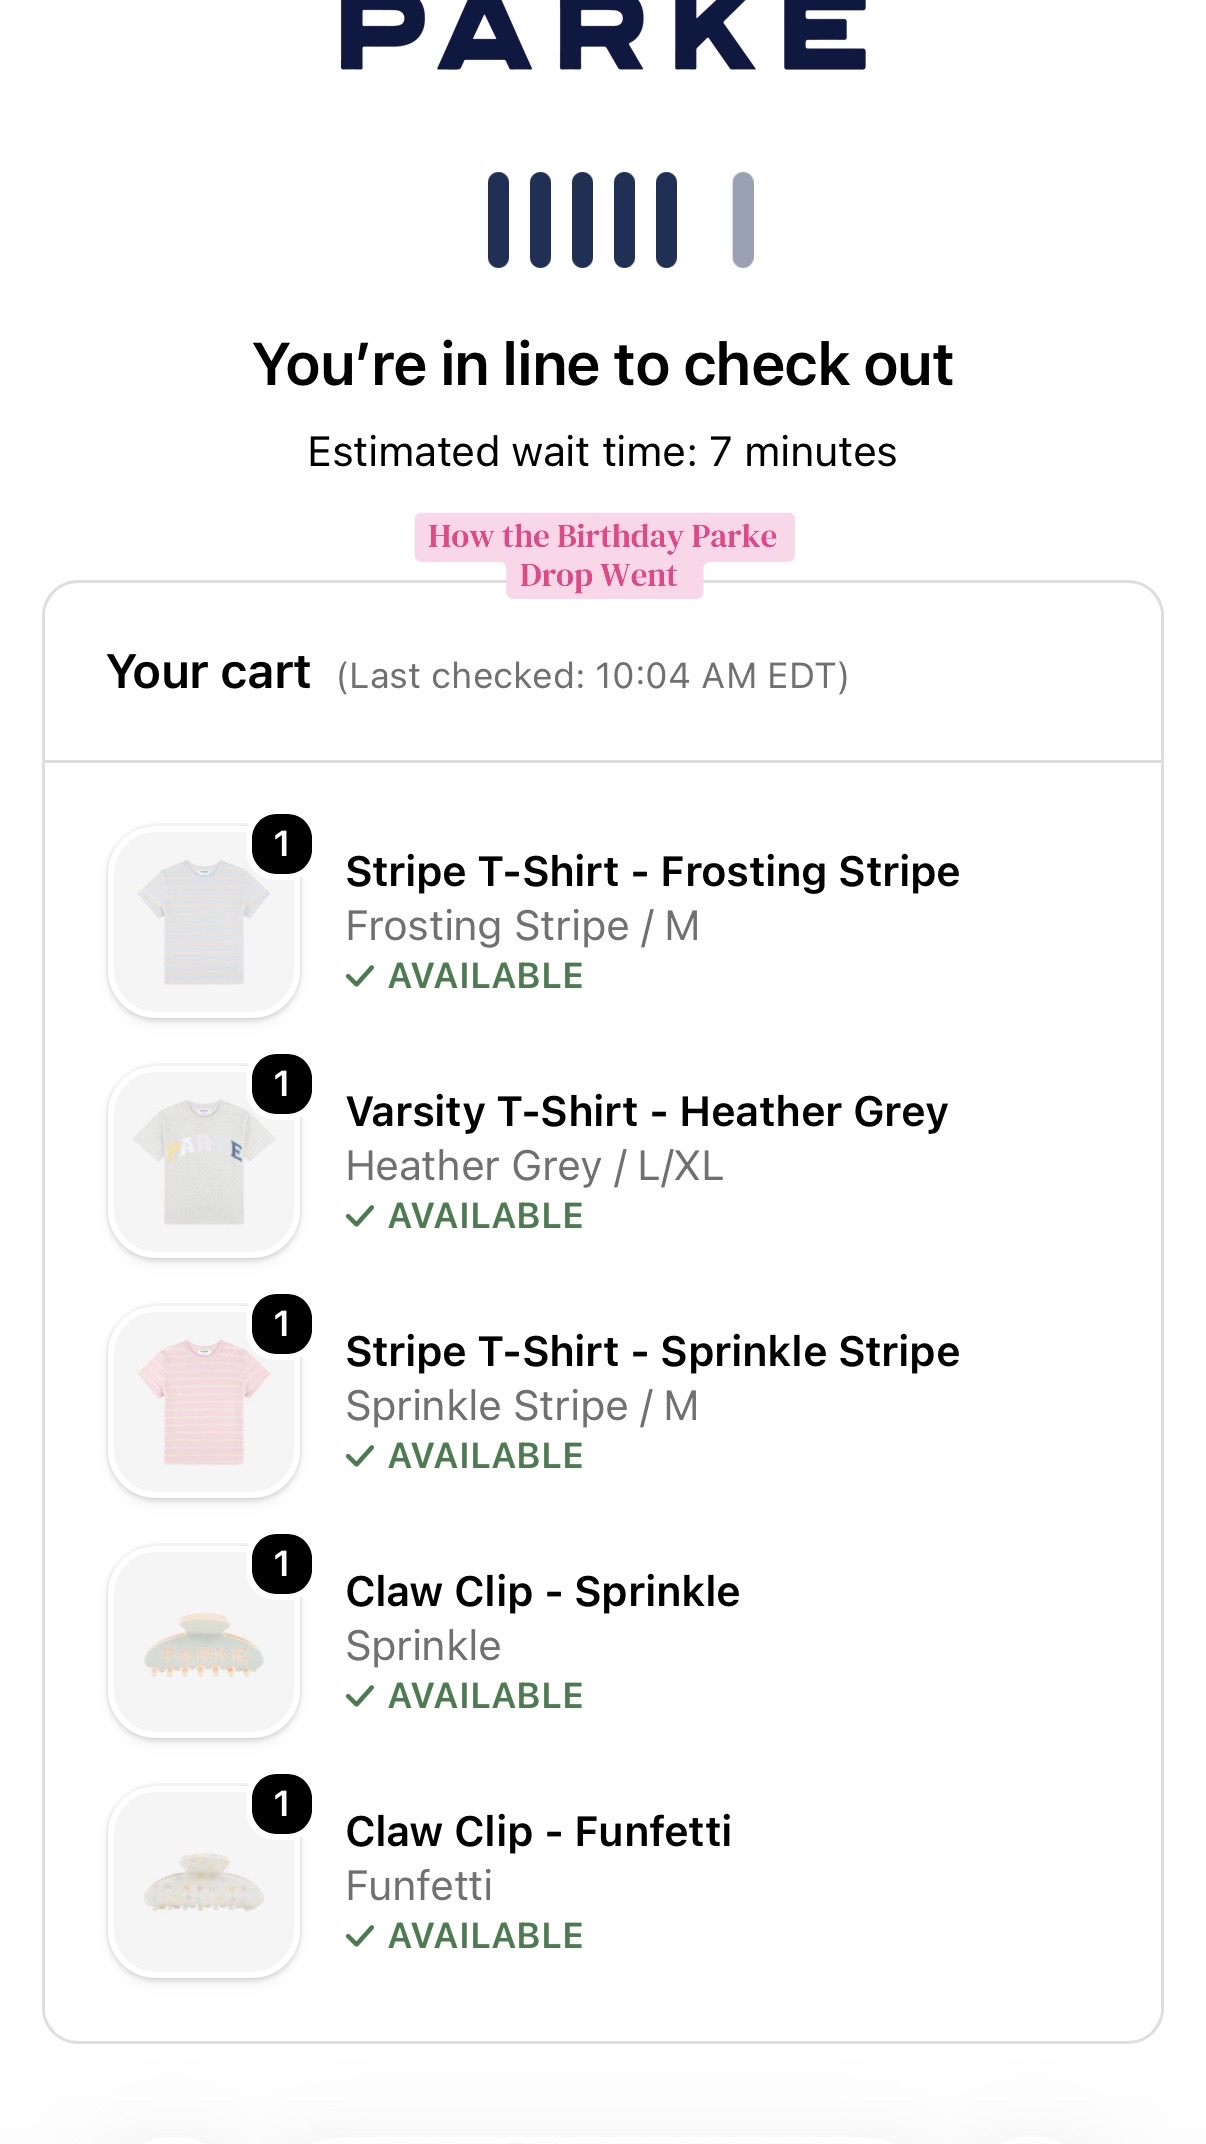Tap the PARKE logo at the top
Image resolution: width=1206 pixels, height=2144 pixels.
pos(603,35)
